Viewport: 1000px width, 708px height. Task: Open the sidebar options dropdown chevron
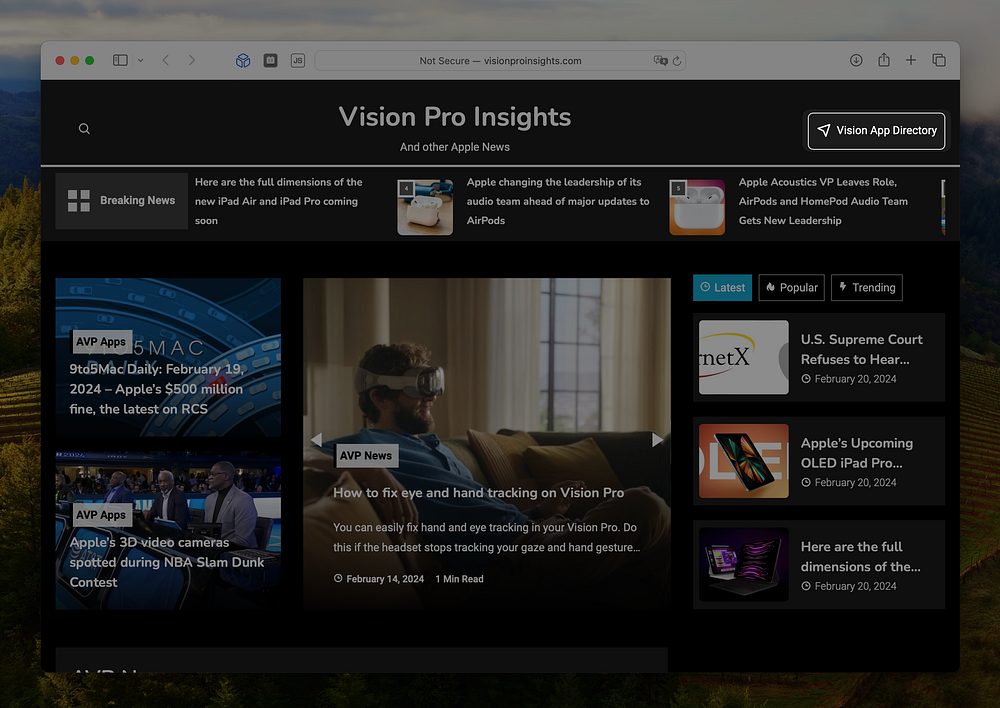[x=140, y=61]
